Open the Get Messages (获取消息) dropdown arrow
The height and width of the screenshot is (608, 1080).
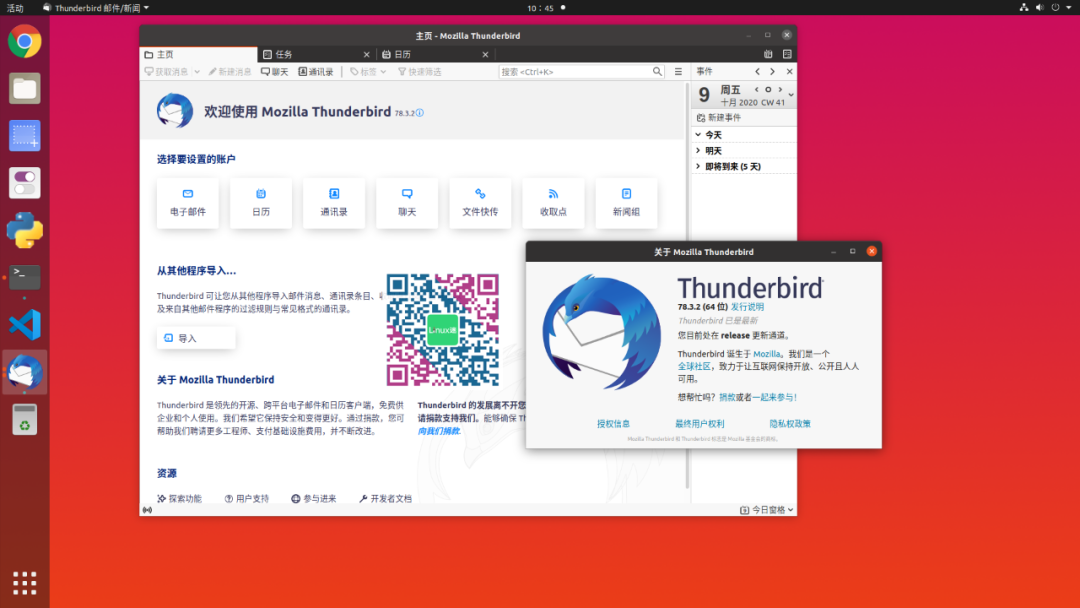[x=197, y=72]
